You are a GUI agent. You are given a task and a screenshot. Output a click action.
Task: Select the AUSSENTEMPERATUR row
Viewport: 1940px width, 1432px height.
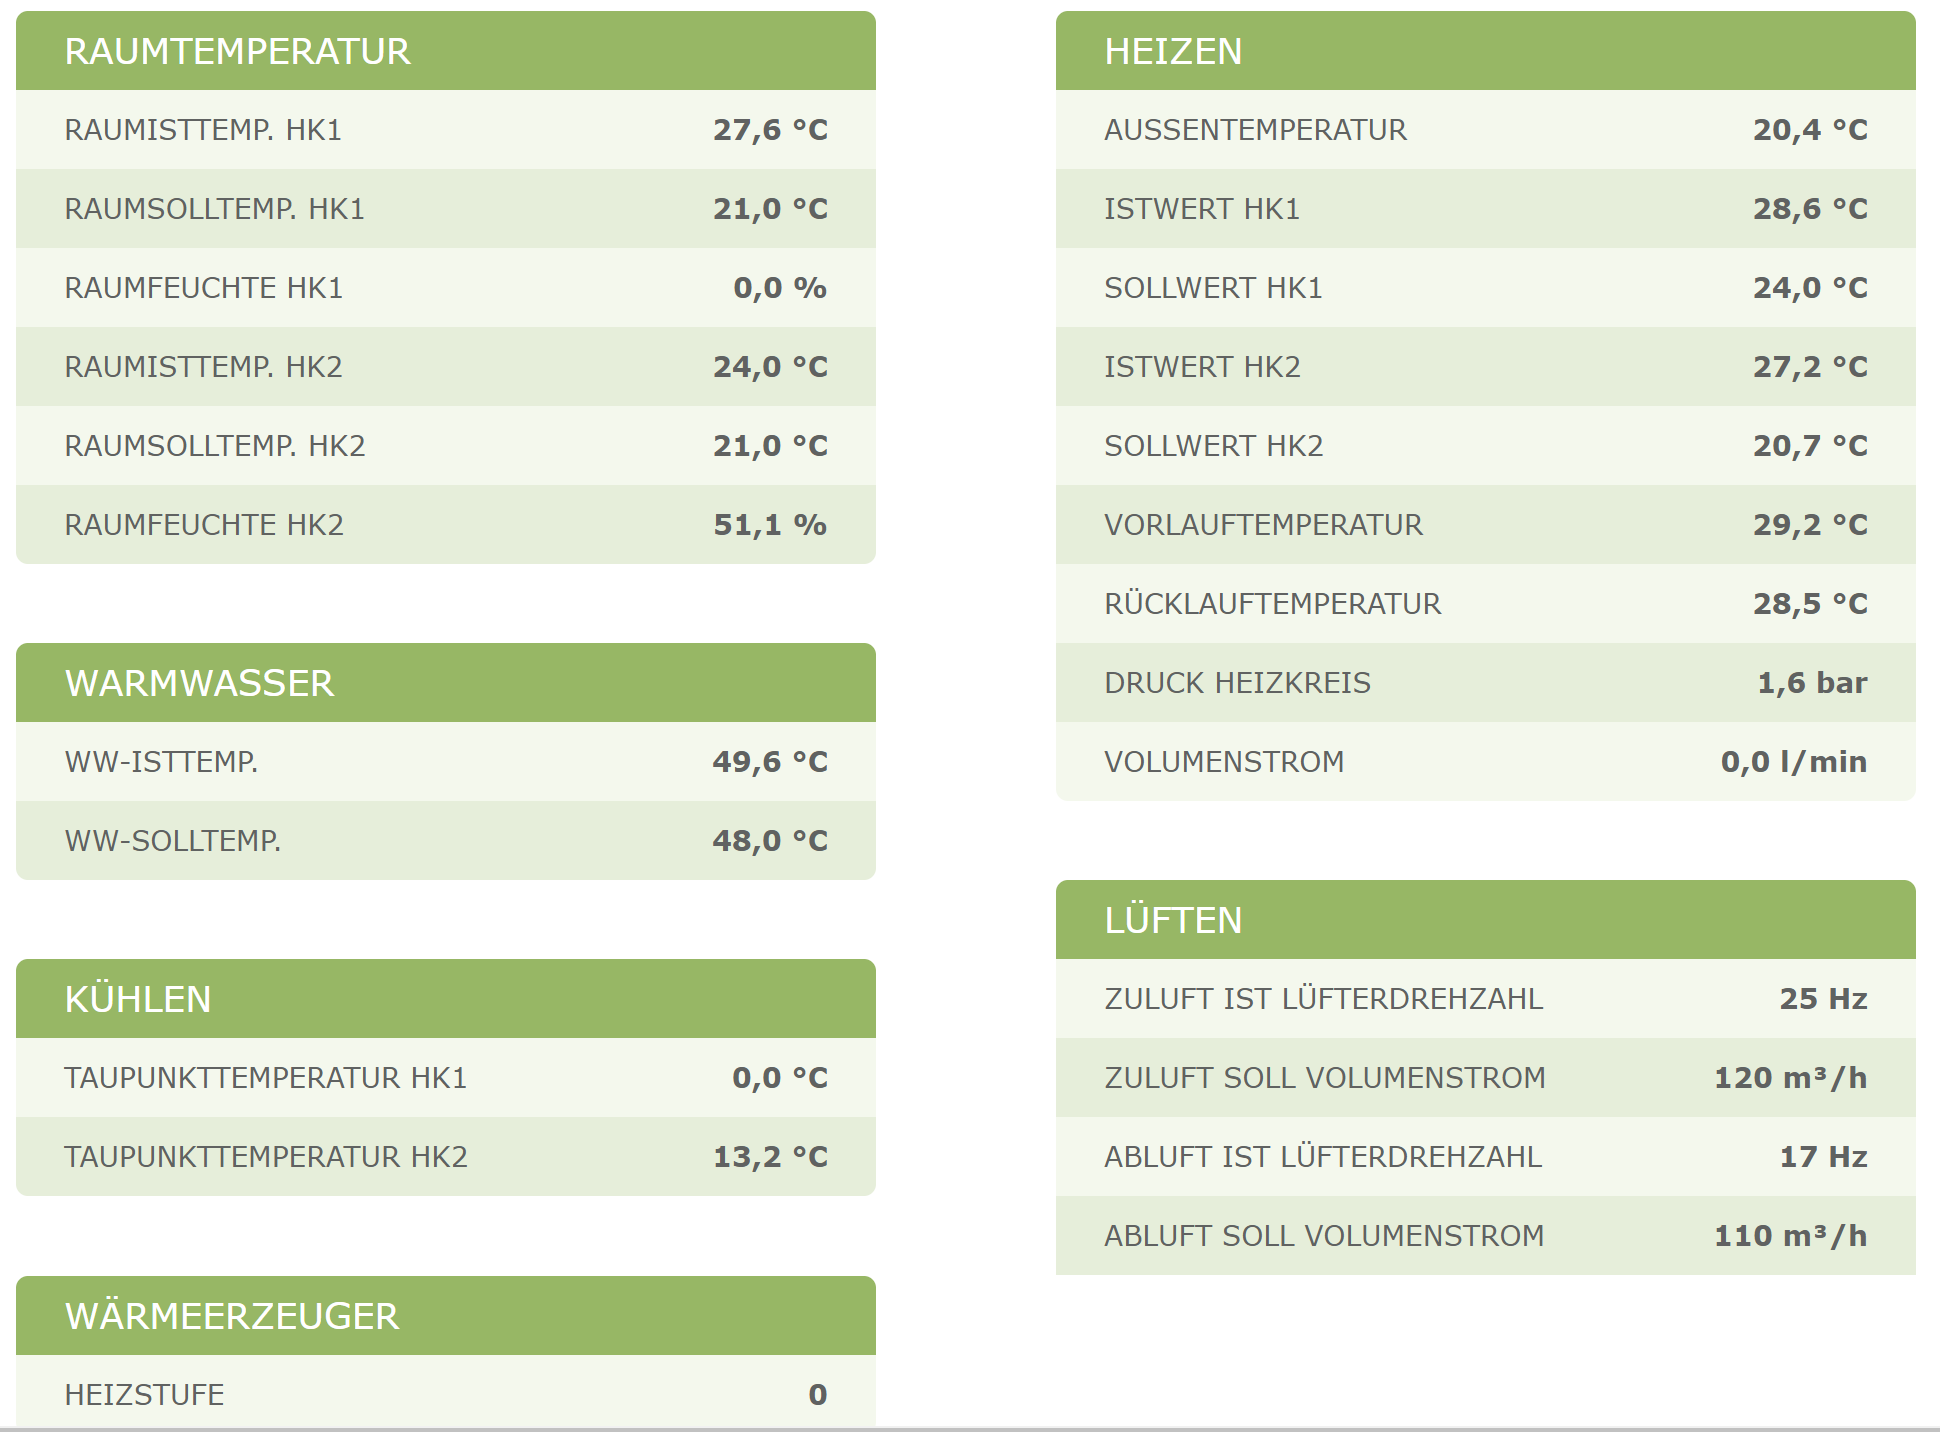(x=1486, y=130)
